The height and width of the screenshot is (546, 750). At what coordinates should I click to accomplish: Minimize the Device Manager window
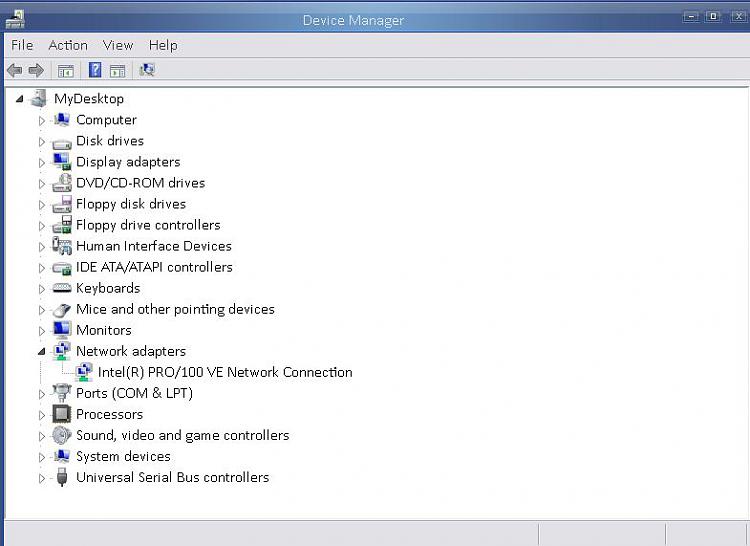[x=691, y=17]
